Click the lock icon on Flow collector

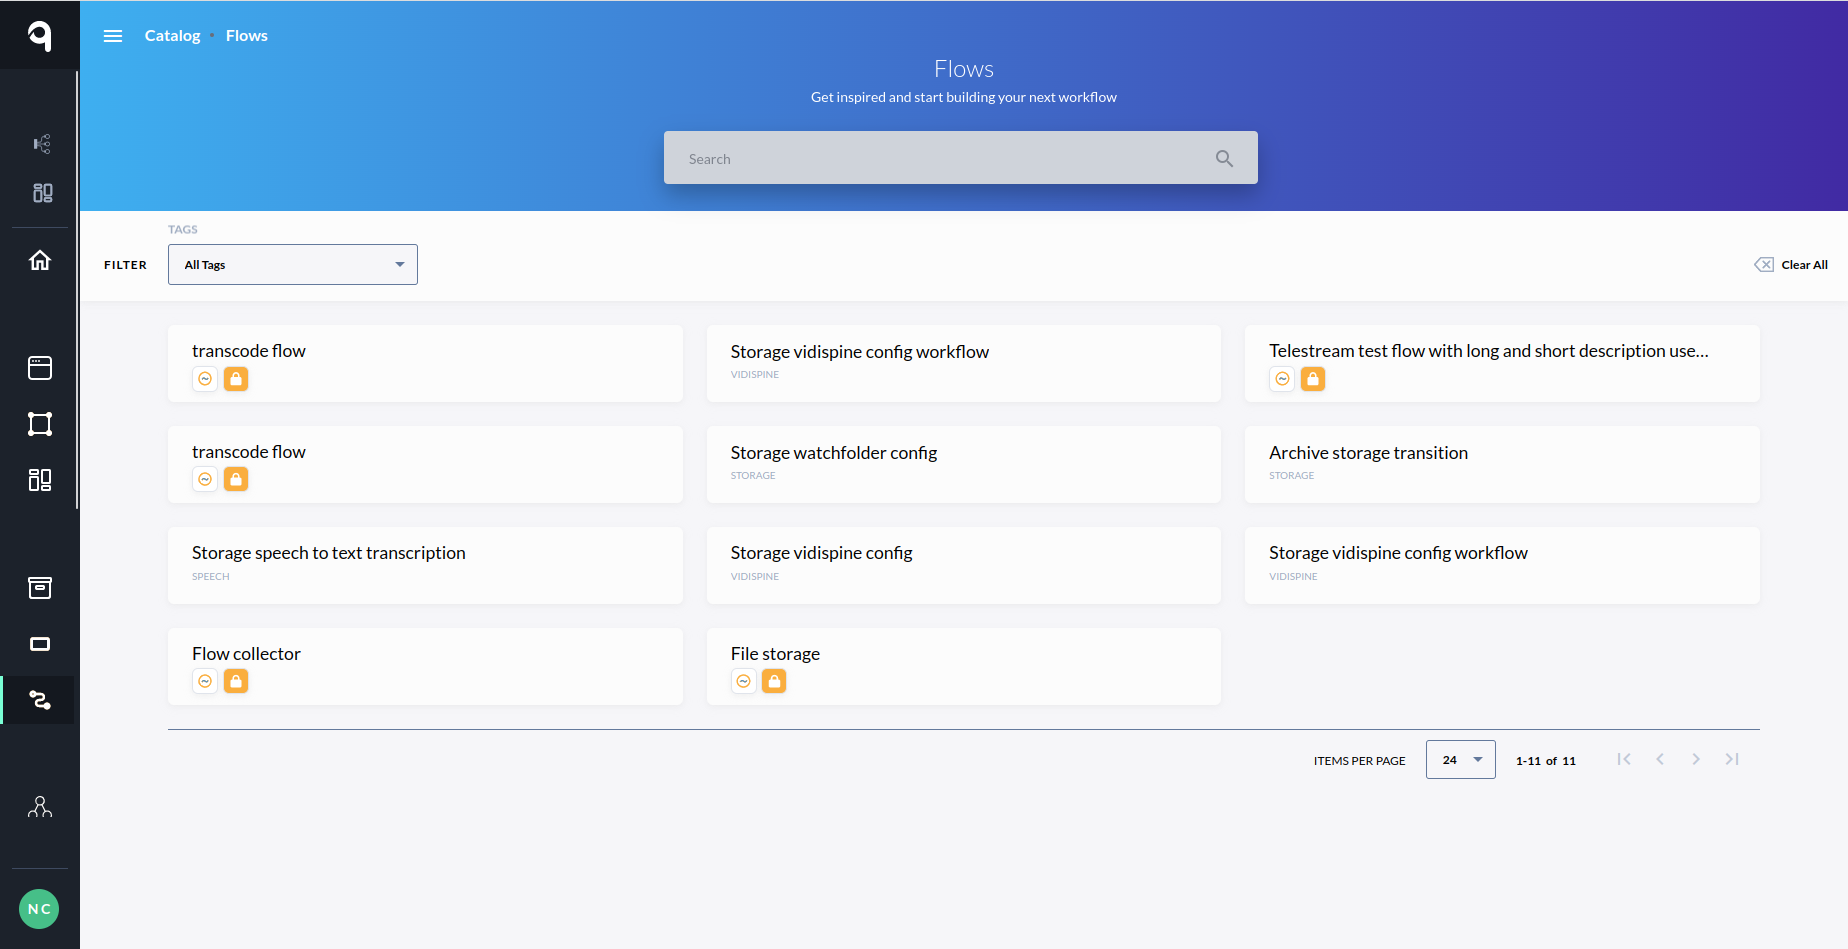[x=236, y=681]
